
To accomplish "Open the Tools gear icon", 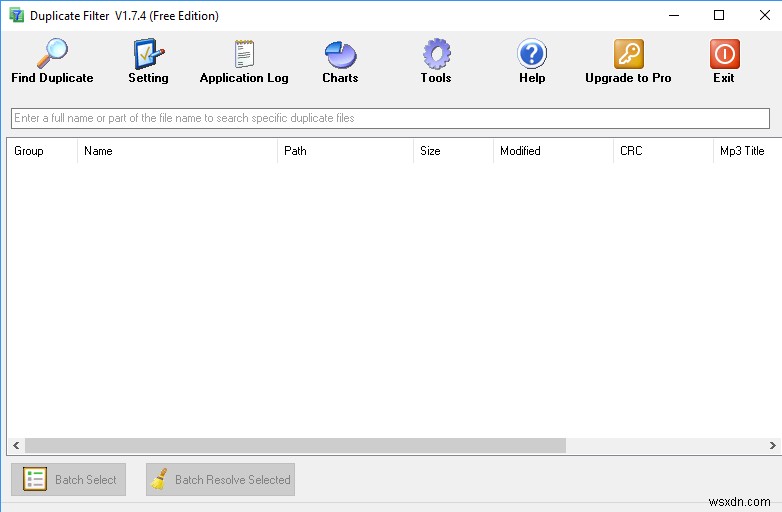I will (436, 53).
